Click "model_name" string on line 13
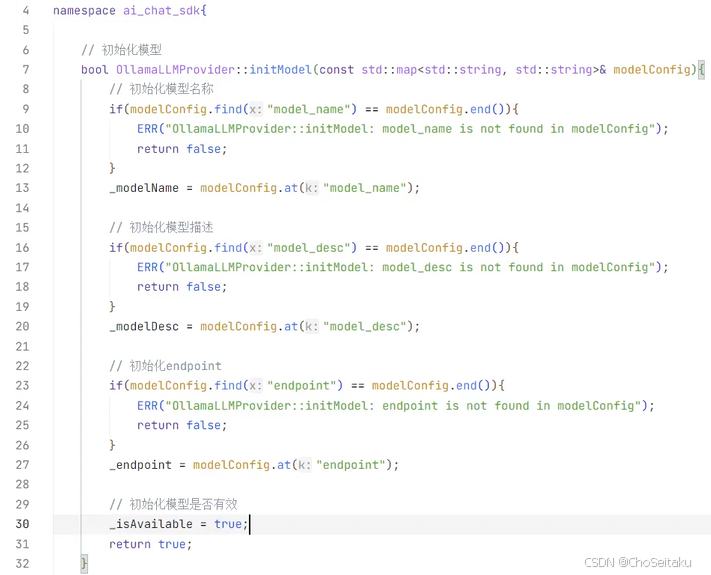The image size is (711, 575). (365, 188)
